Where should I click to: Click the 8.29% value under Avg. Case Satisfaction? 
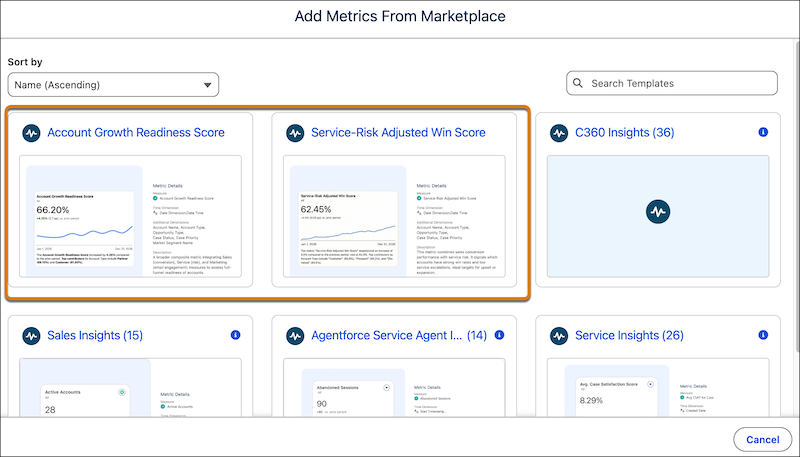591,400
